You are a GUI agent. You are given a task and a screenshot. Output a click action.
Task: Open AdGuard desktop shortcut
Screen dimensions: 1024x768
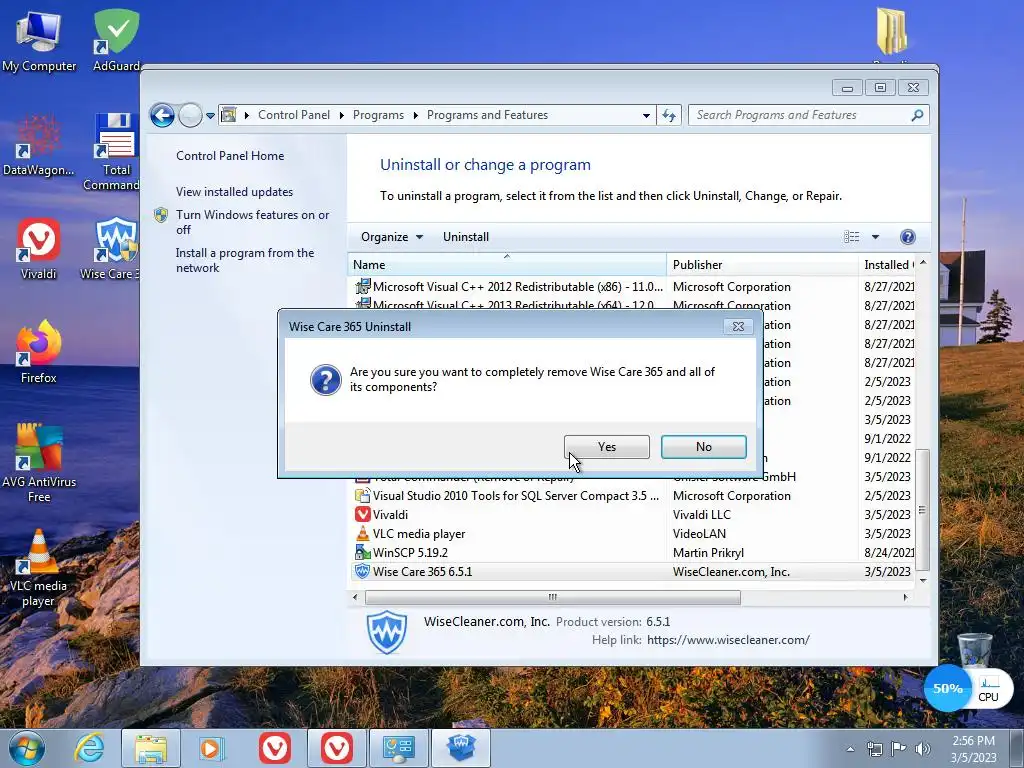(x=116, y=40)
